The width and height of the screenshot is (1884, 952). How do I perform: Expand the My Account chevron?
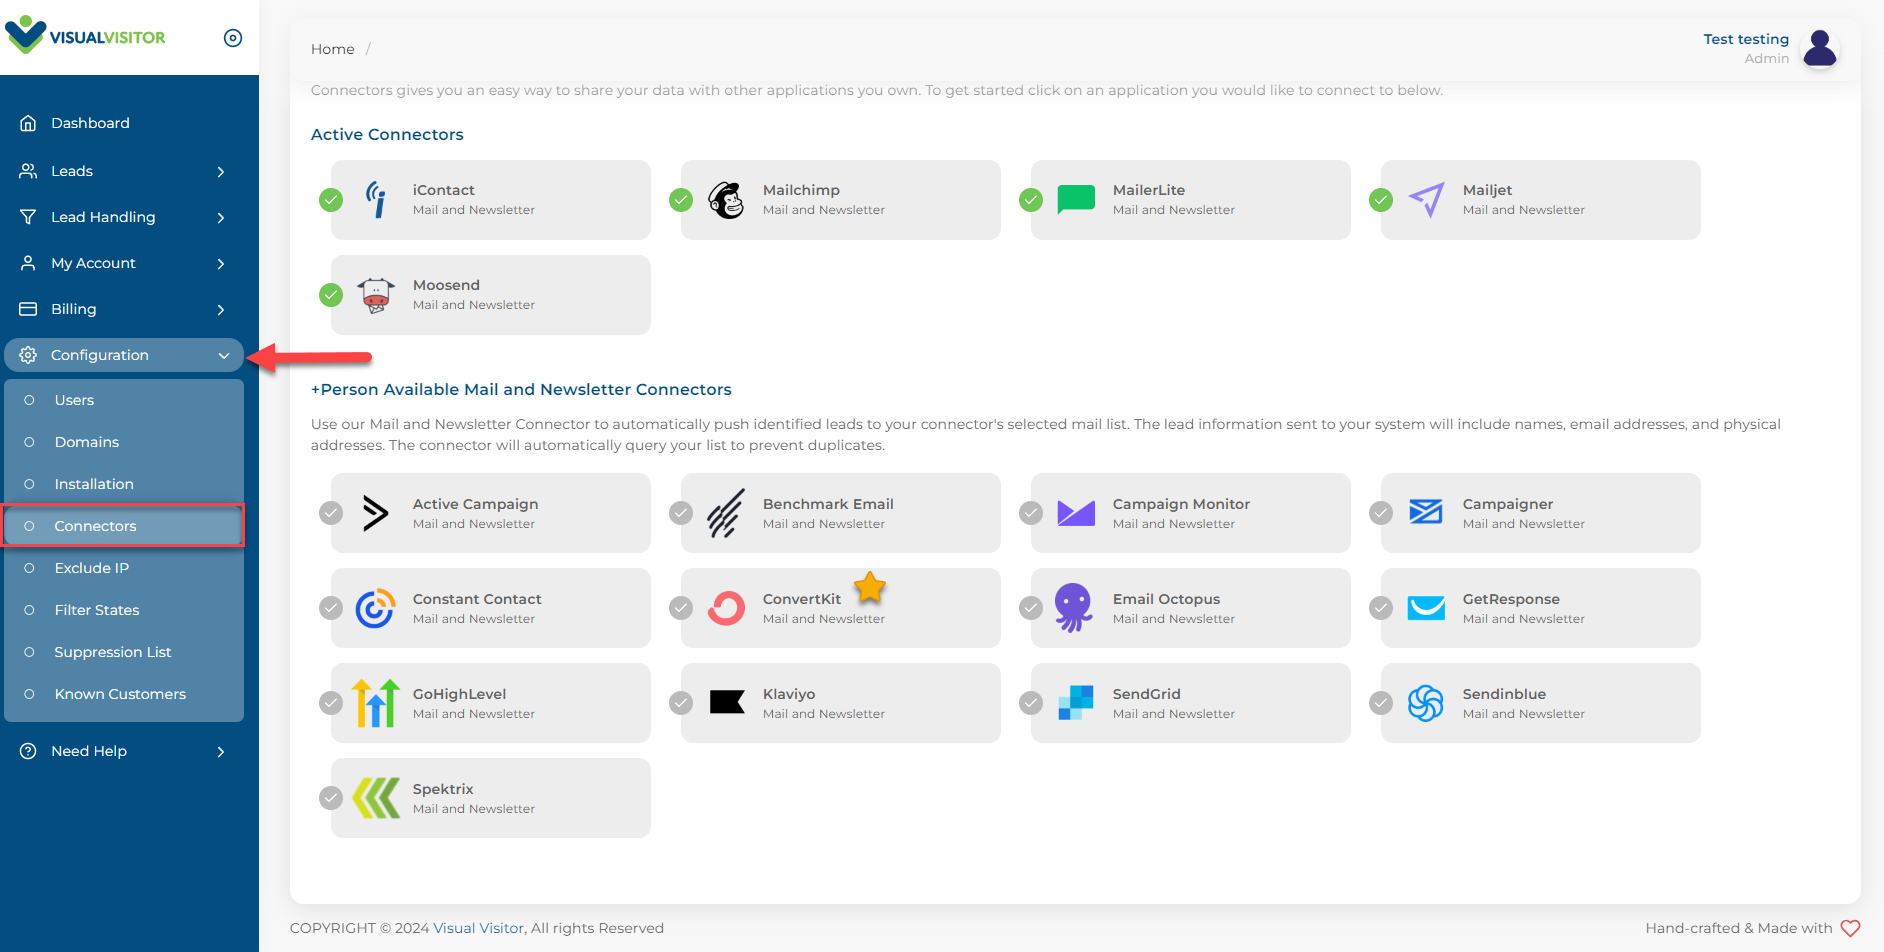221,264
